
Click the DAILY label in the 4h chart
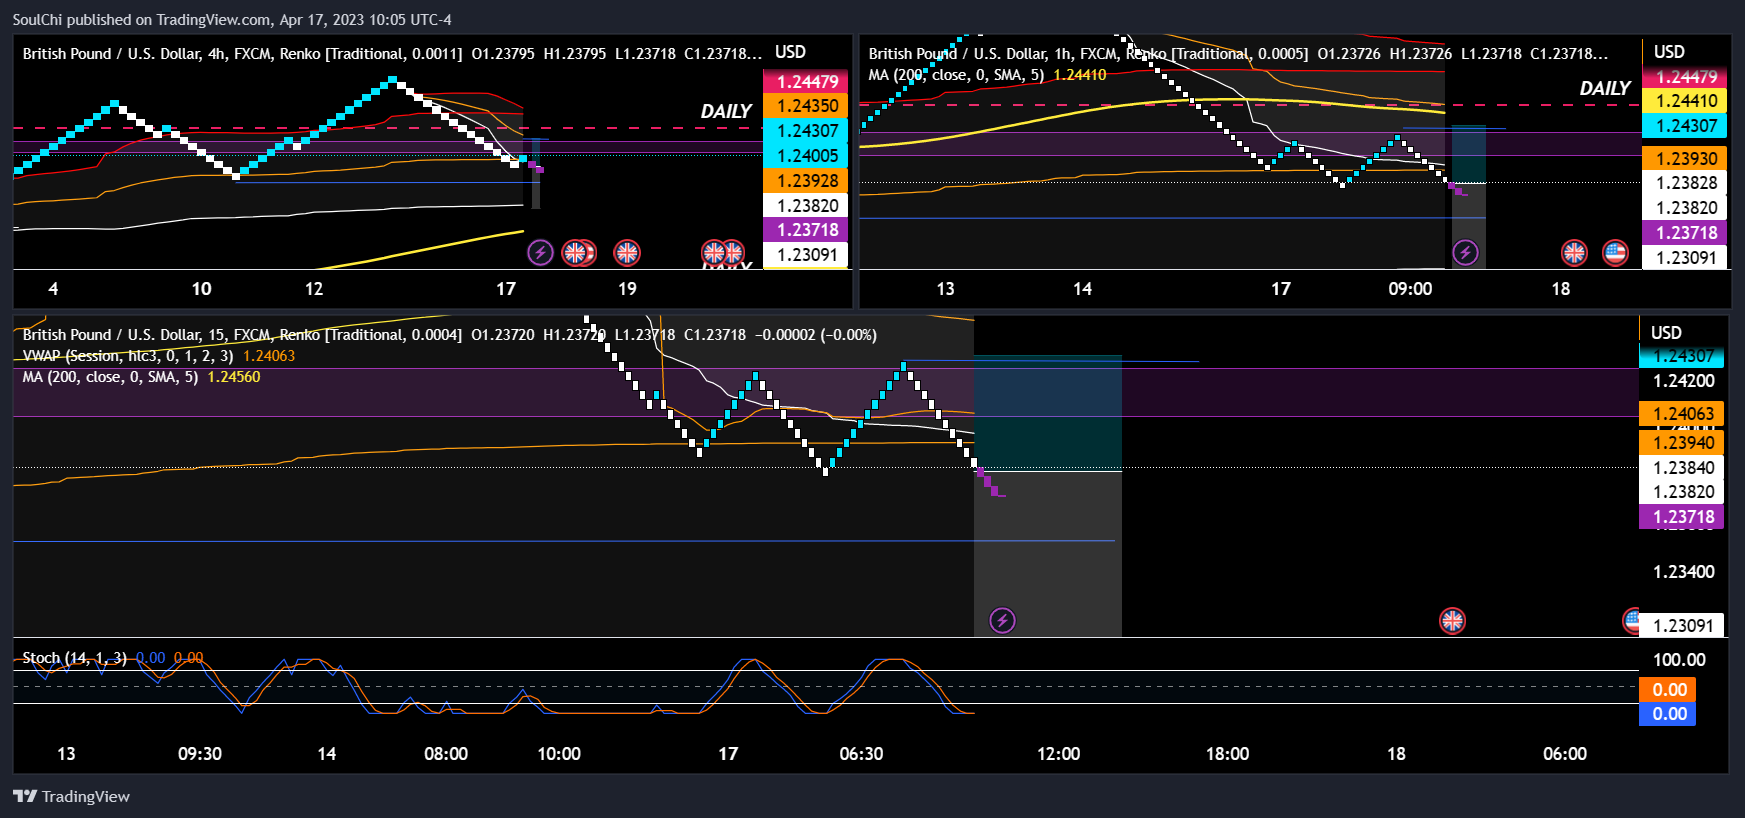[x=726, y=111]
